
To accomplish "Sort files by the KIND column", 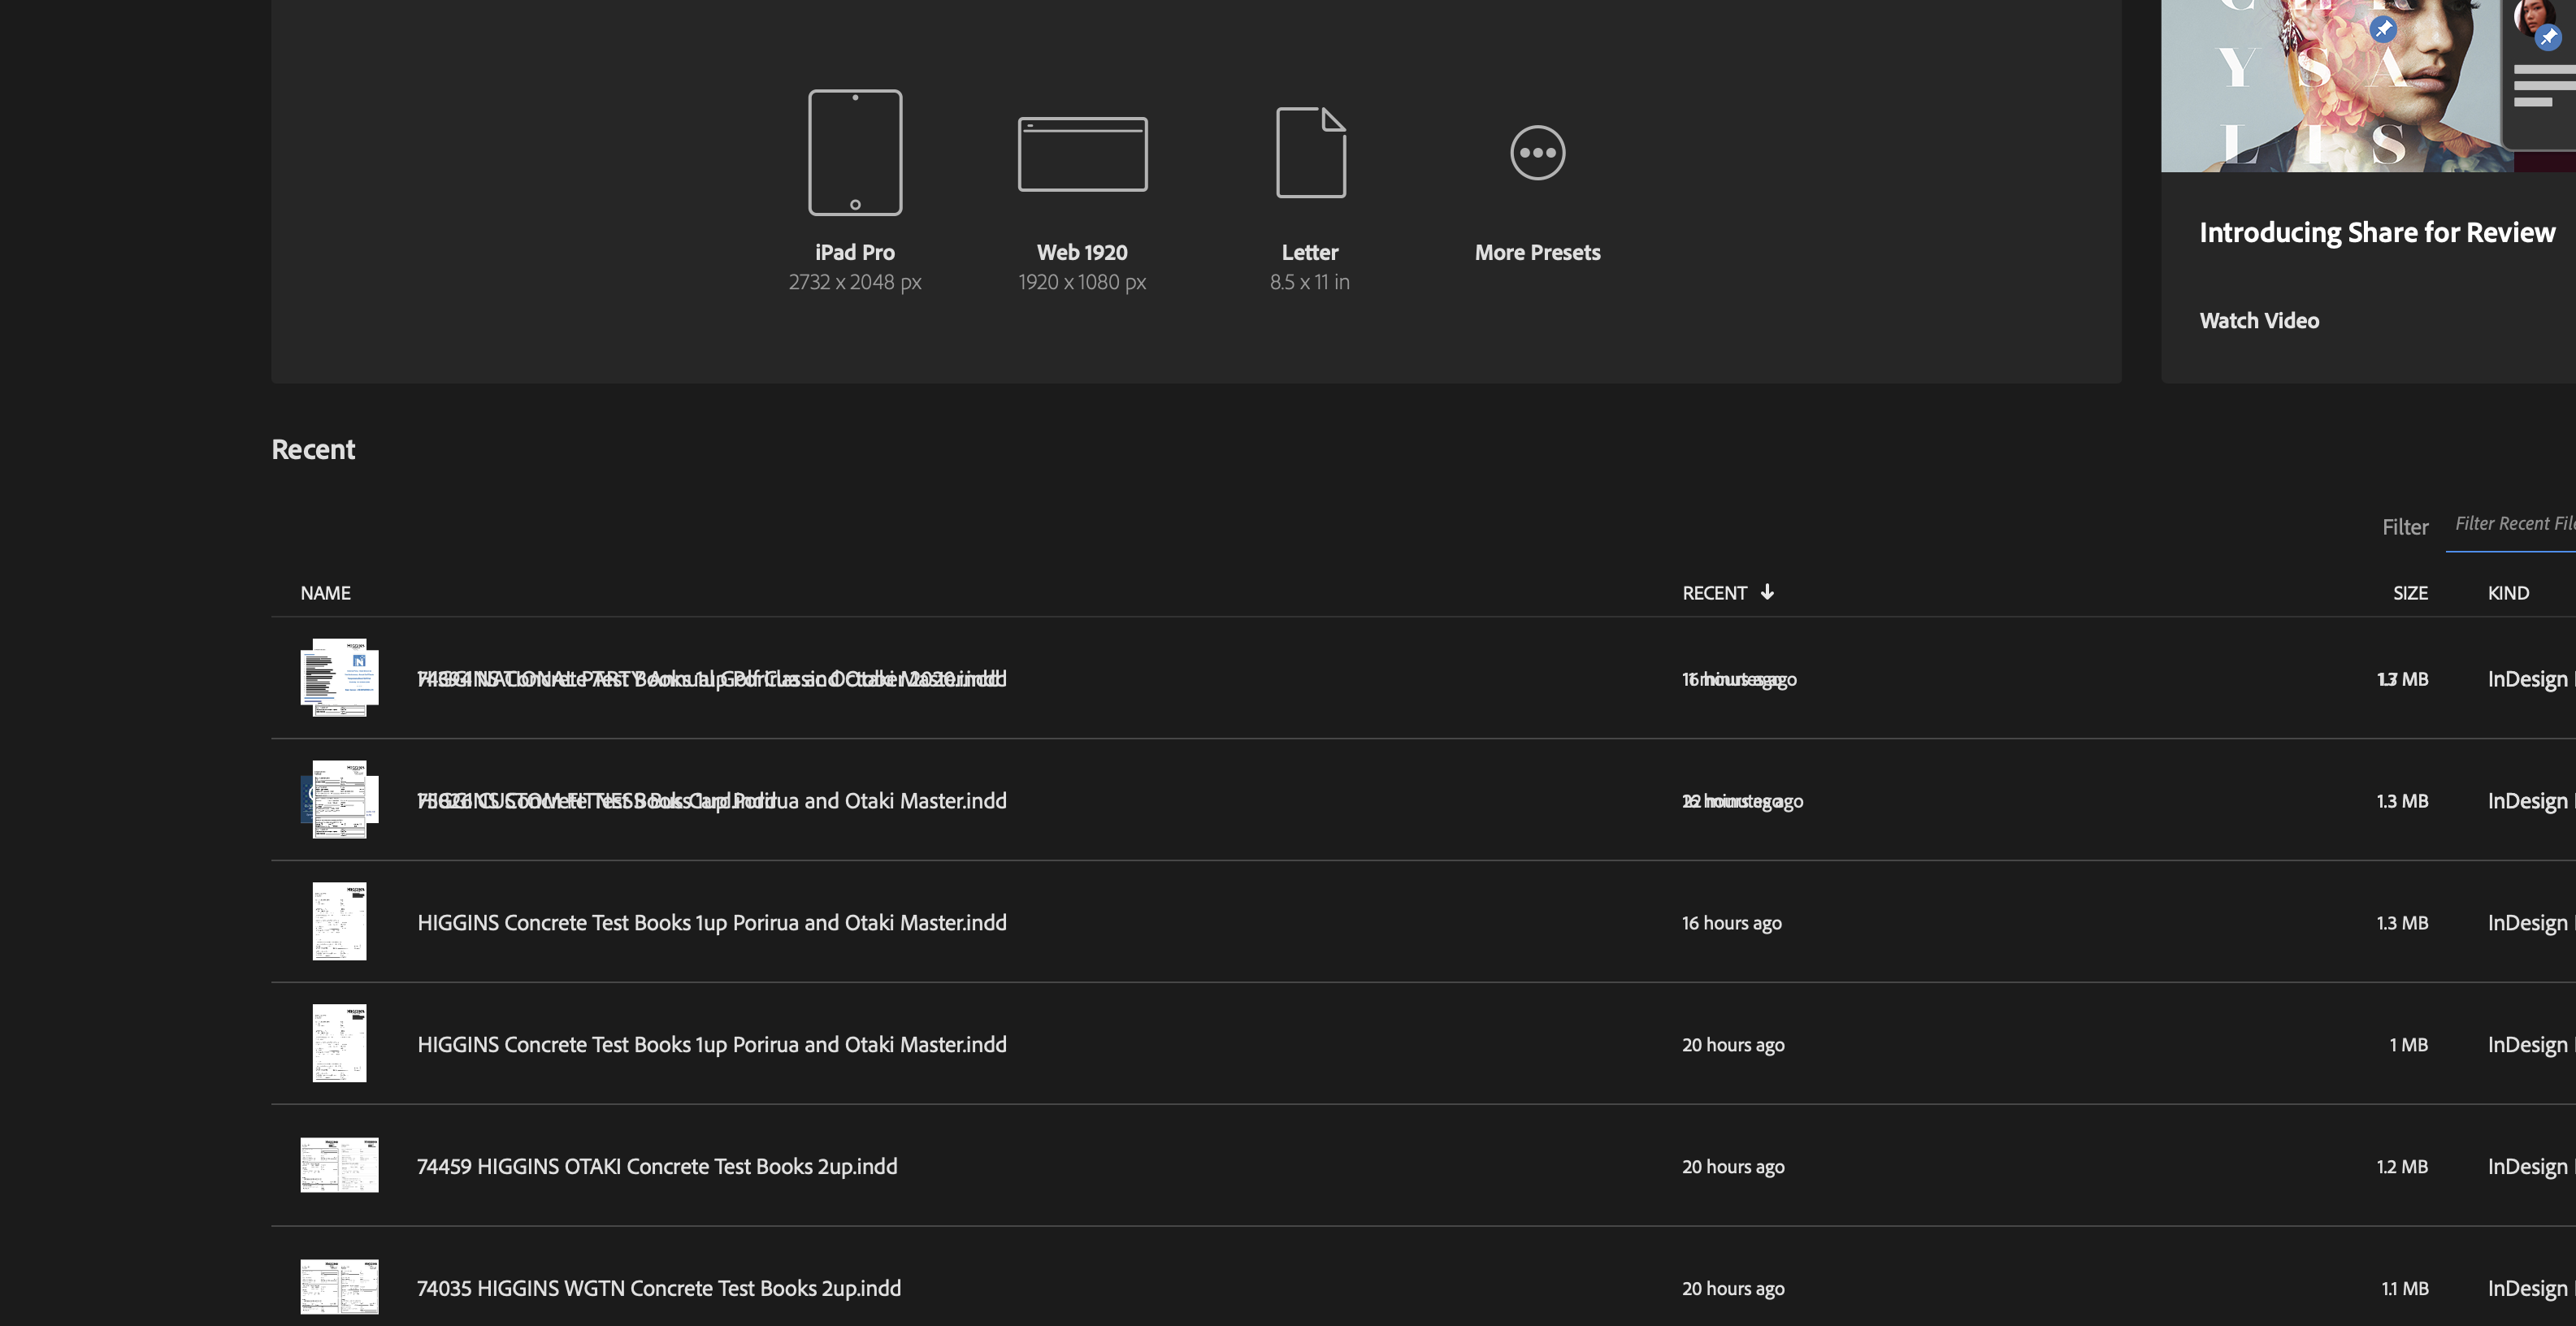I will point(2509,592).
